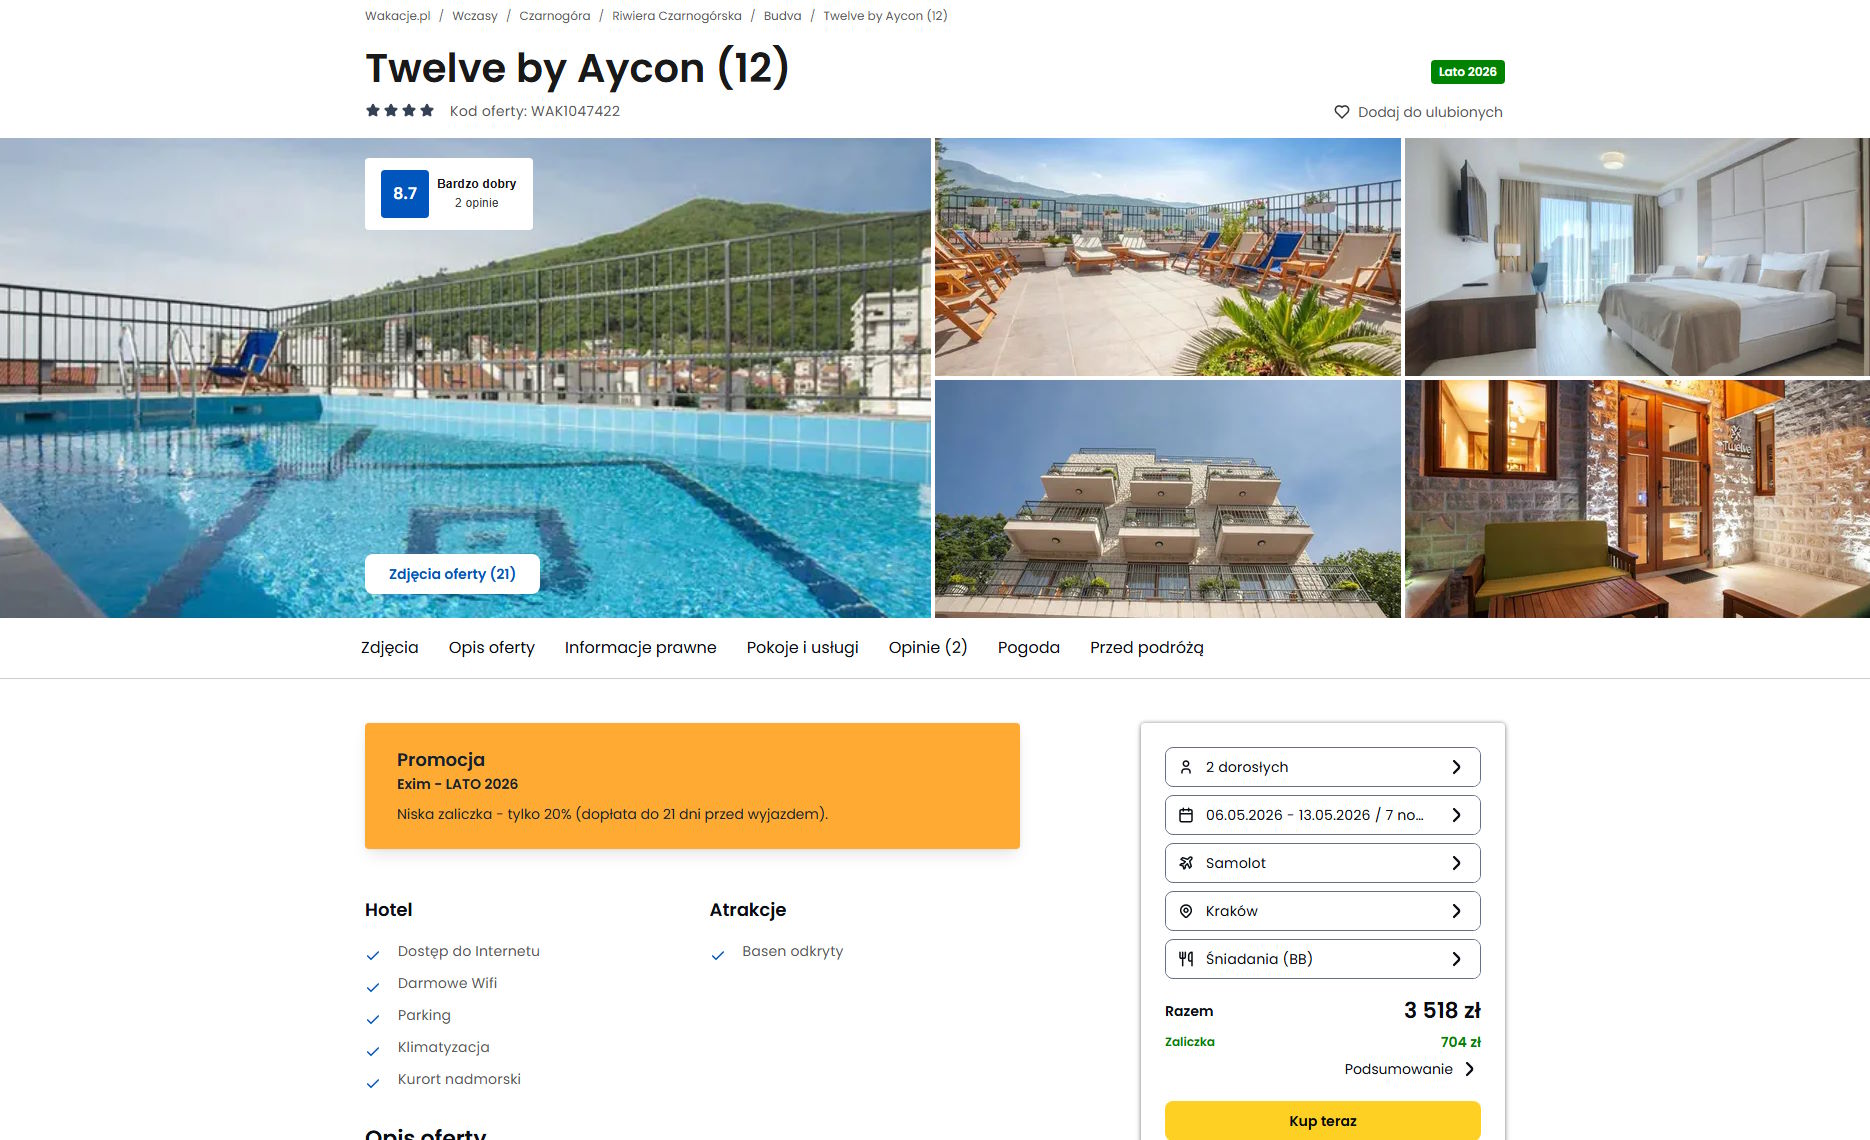Screen dimensions: 1870x1140
Task: Switch to the Opis oferty tab
Action: click(492, 647)
